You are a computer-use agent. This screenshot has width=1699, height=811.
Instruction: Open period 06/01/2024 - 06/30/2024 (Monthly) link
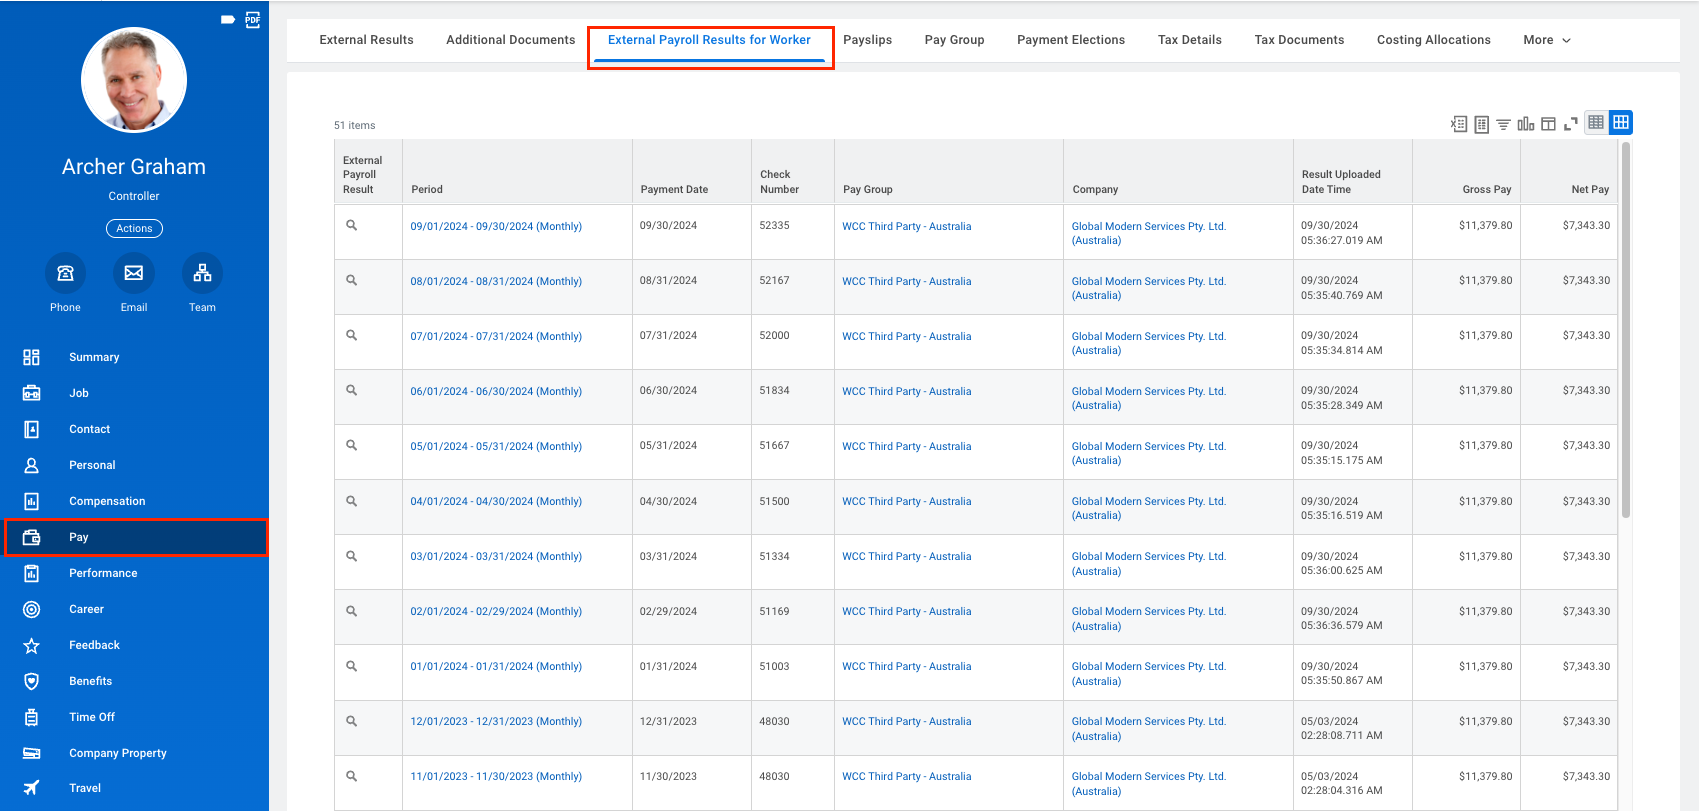[x=496, y=391]
